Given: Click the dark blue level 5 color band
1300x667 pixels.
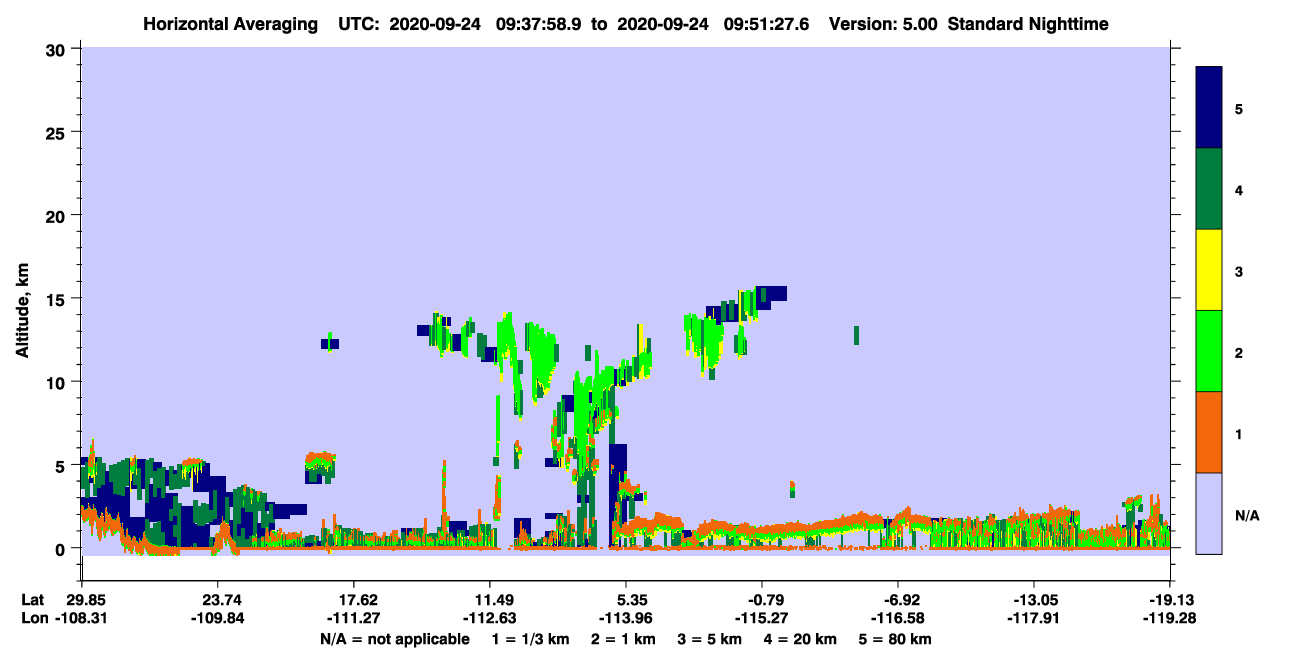Looking at the screenshot, I should tap(1209, 108).
